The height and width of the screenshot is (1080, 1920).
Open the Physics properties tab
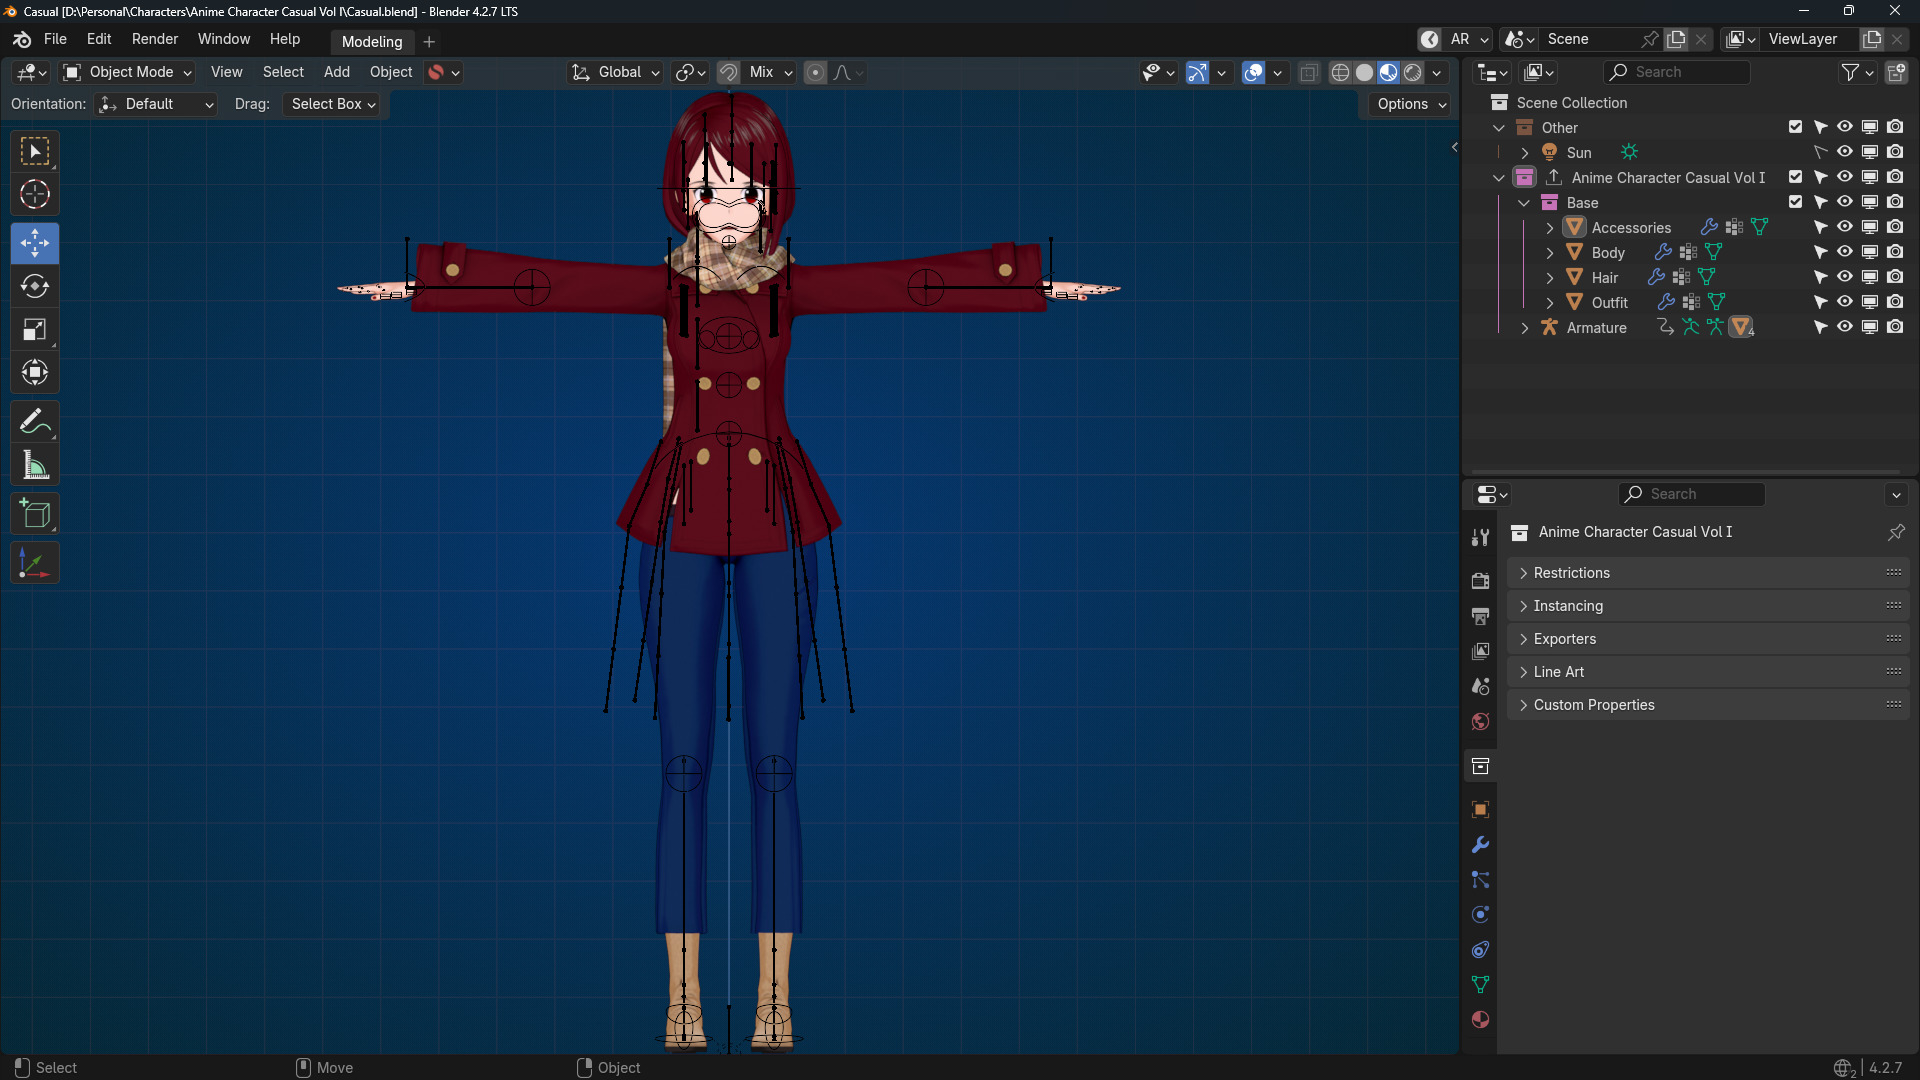pos(1481,915)
